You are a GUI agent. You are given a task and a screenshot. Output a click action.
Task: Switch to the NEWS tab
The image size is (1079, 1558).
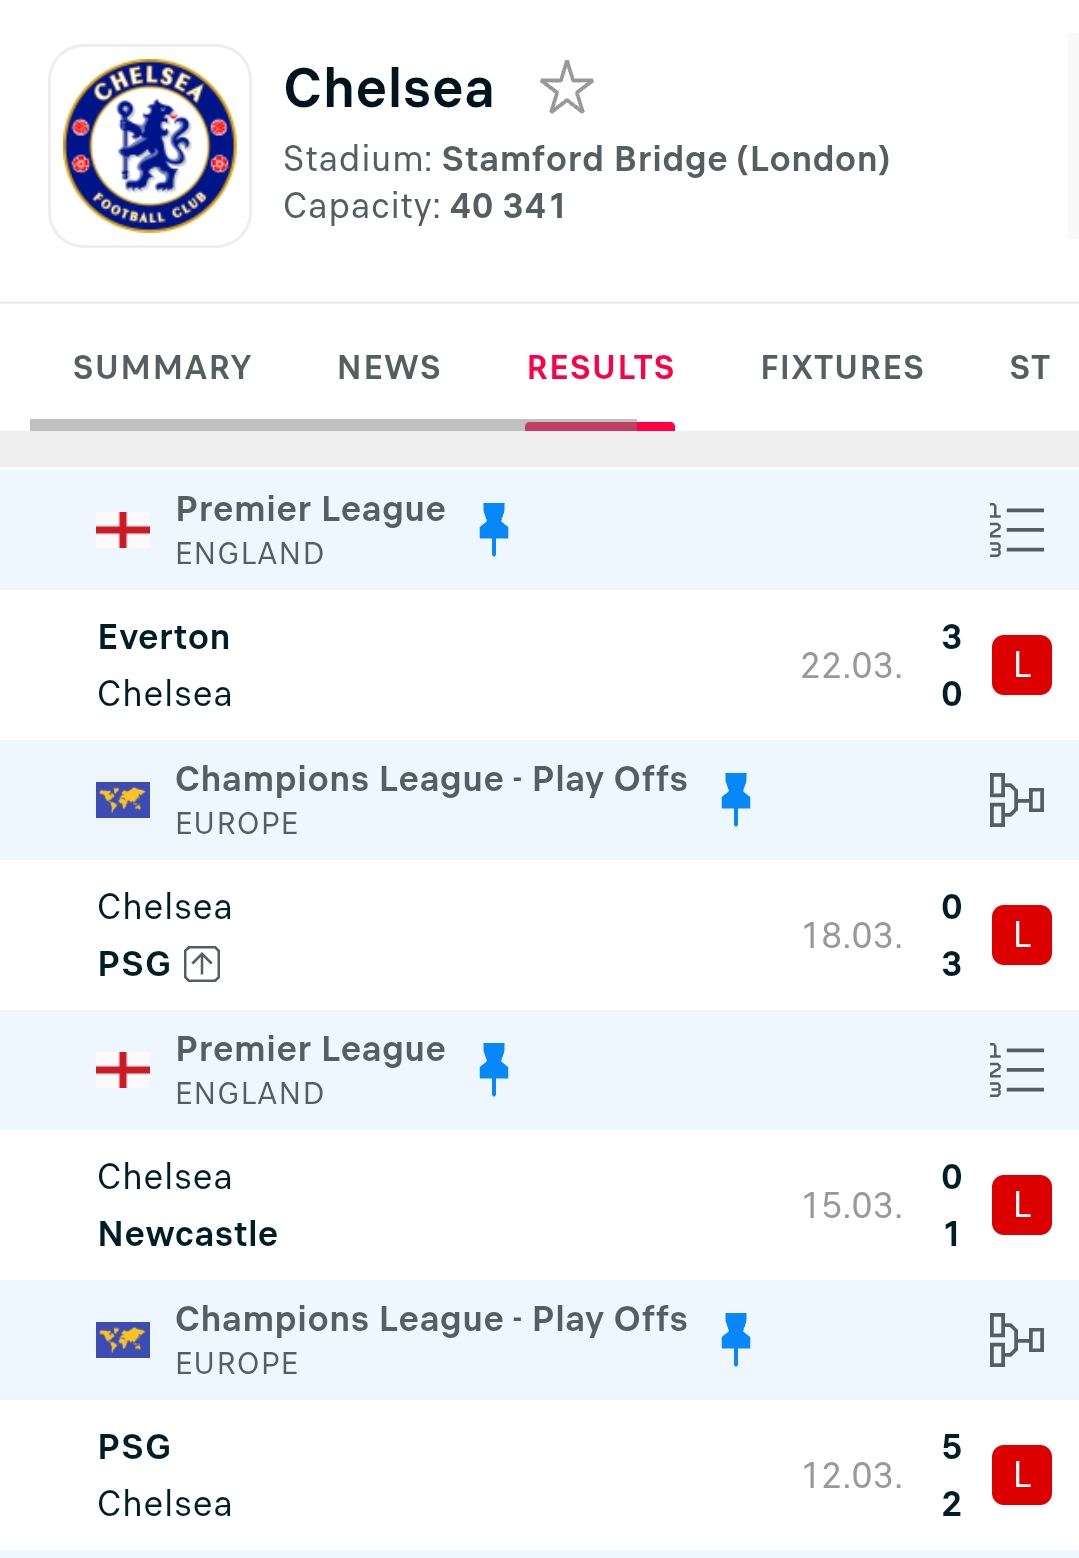(x=389, y=367)
